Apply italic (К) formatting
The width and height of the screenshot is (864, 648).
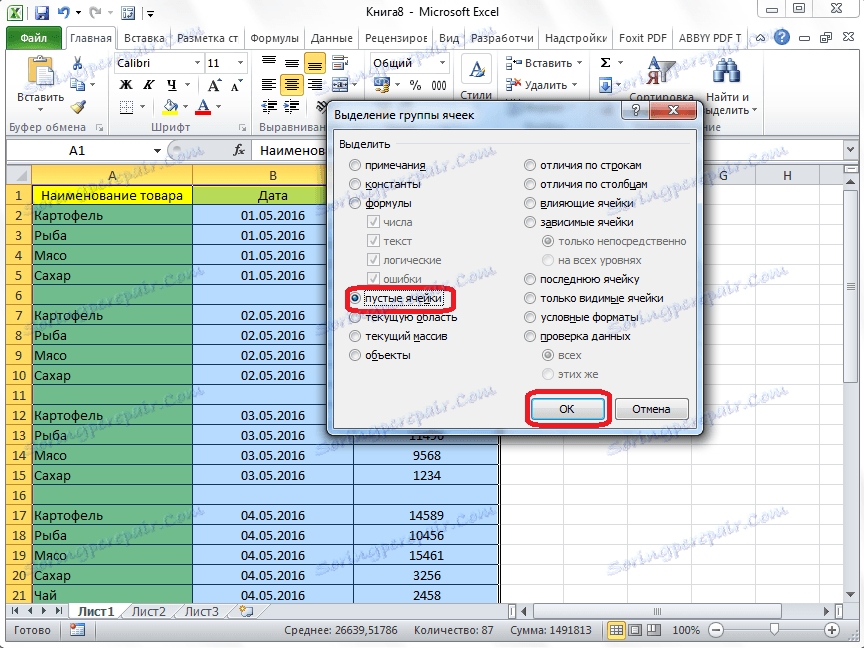(149, 85)
